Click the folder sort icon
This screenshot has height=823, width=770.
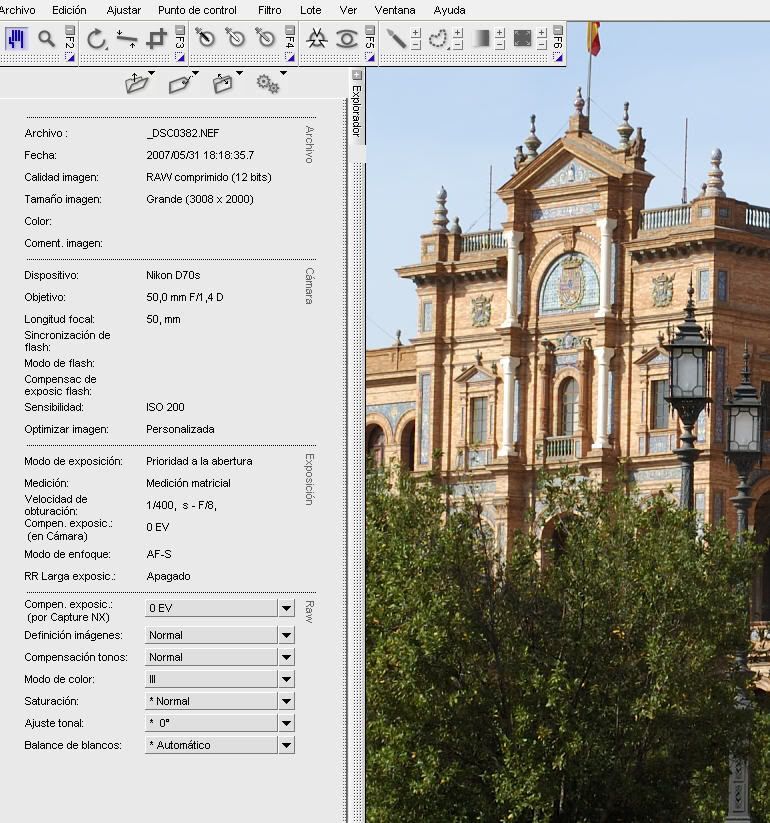[223, 83]
